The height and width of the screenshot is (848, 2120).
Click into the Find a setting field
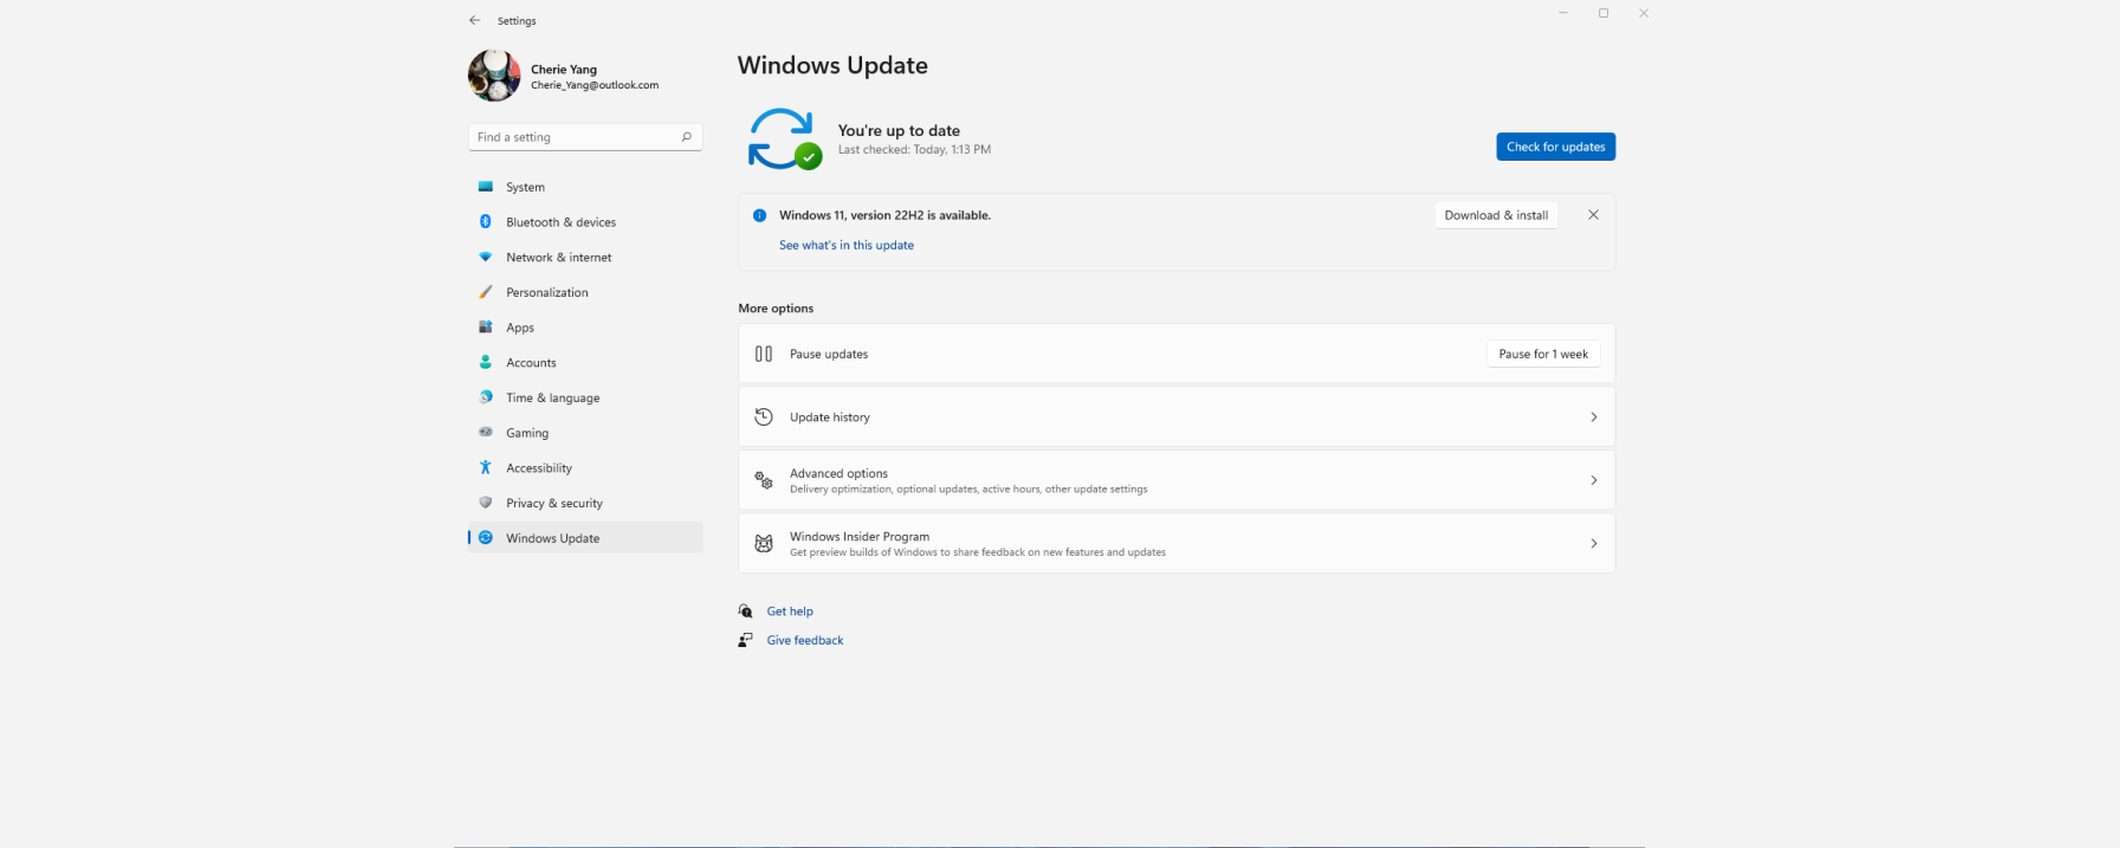pos(573,137)
